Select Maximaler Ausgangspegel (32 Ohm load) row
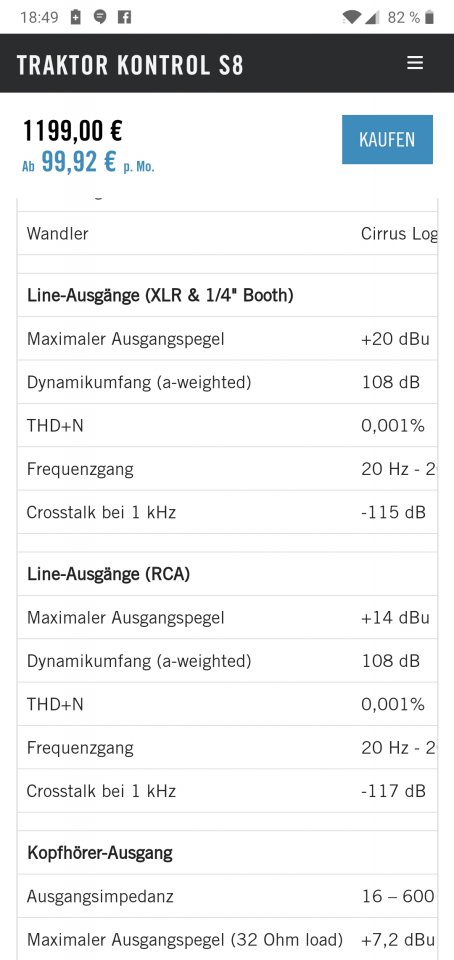454x960 pixels. pyautogui.click(x=227, y=939)
